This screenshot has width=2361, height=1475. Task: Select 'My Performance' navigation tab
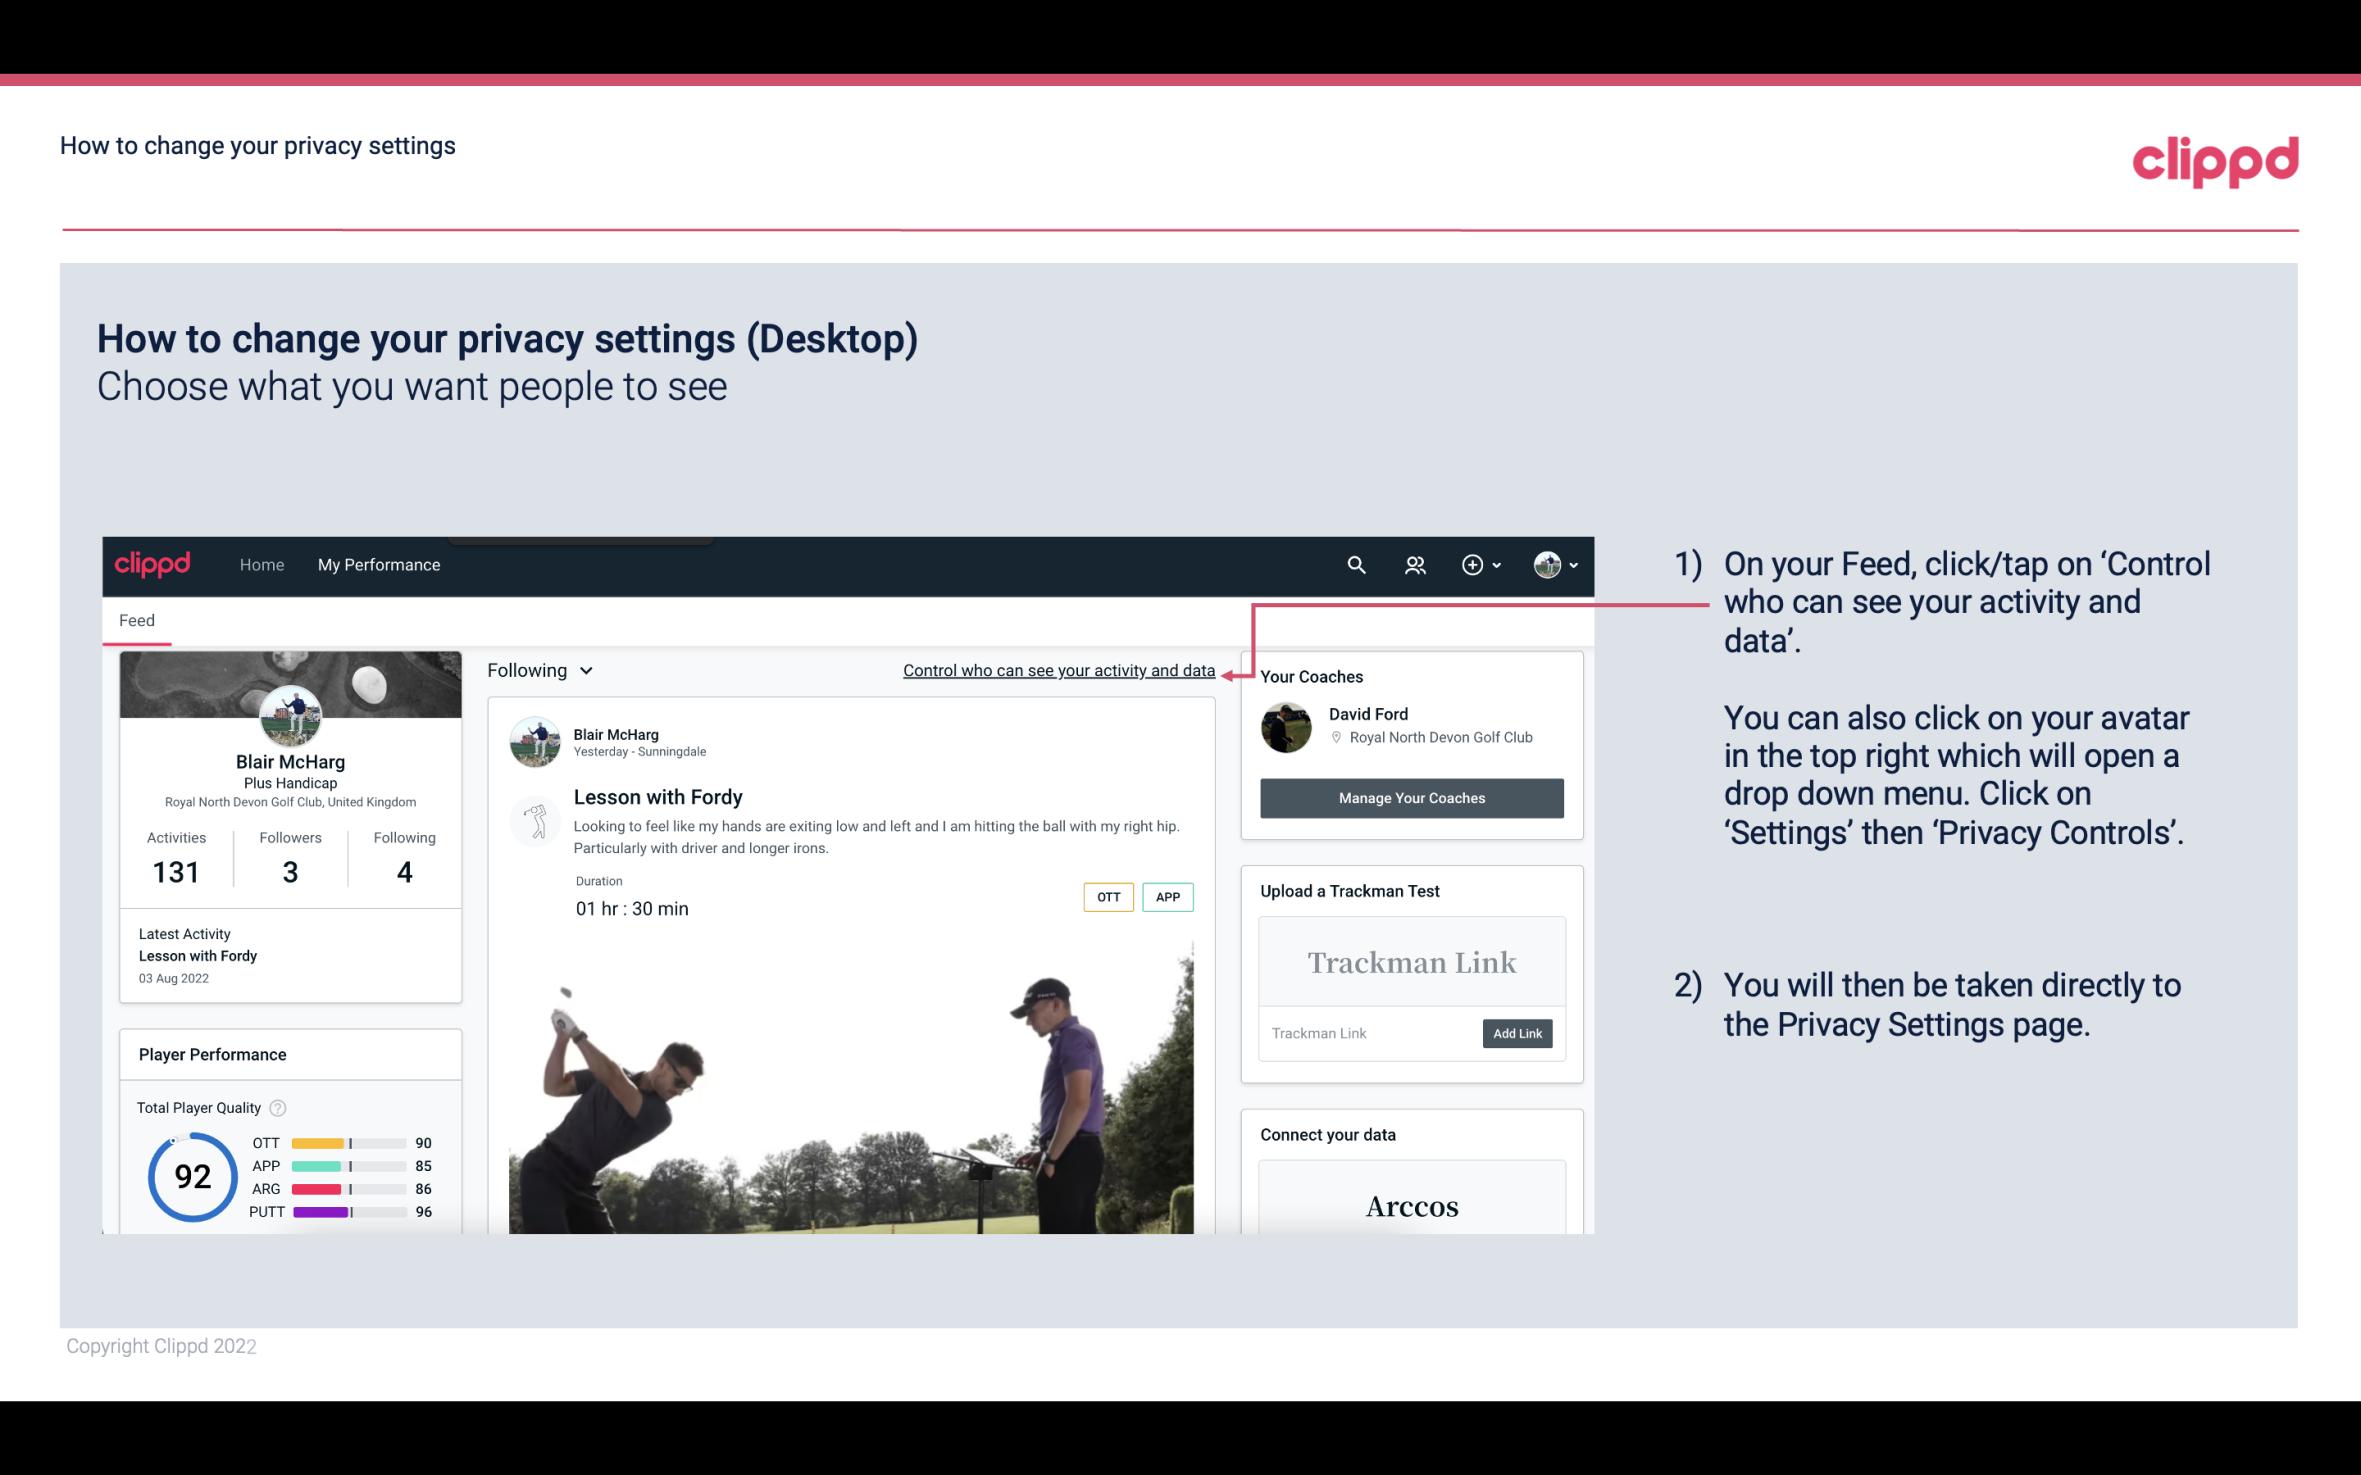(x=377, y=564)
